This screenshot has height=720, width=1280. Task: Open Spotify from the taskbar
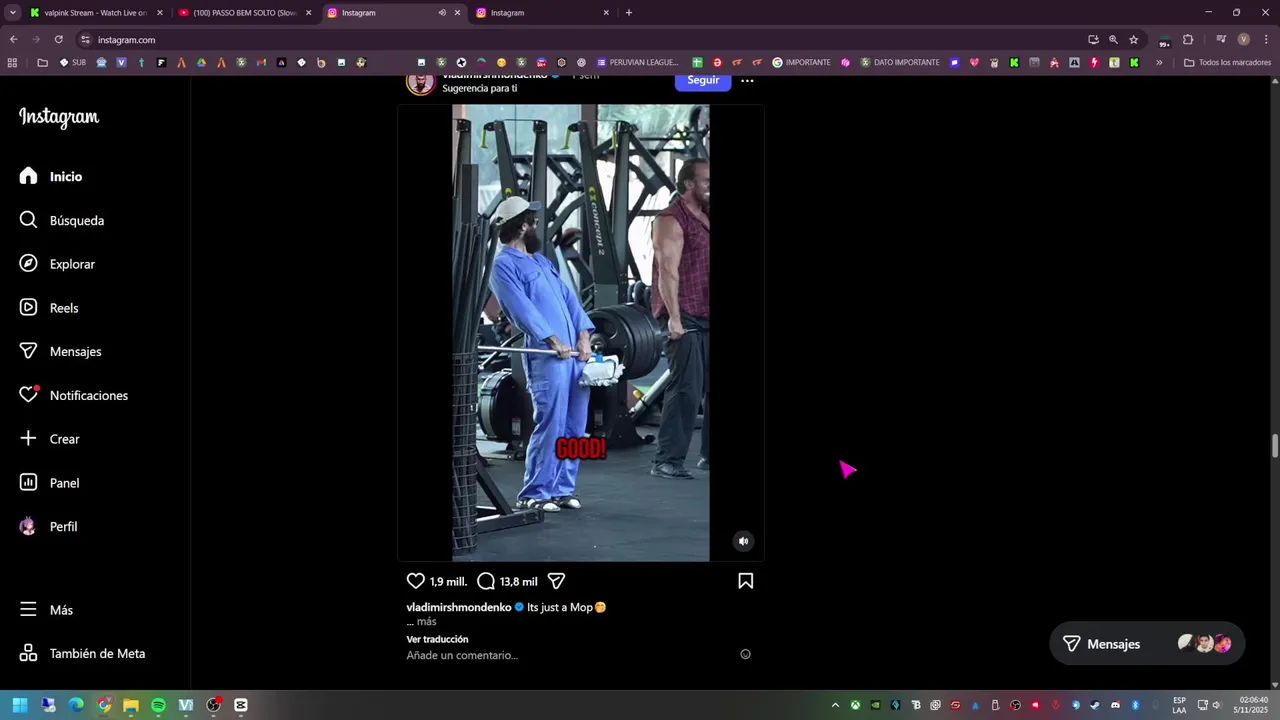(x=158, y=705)
